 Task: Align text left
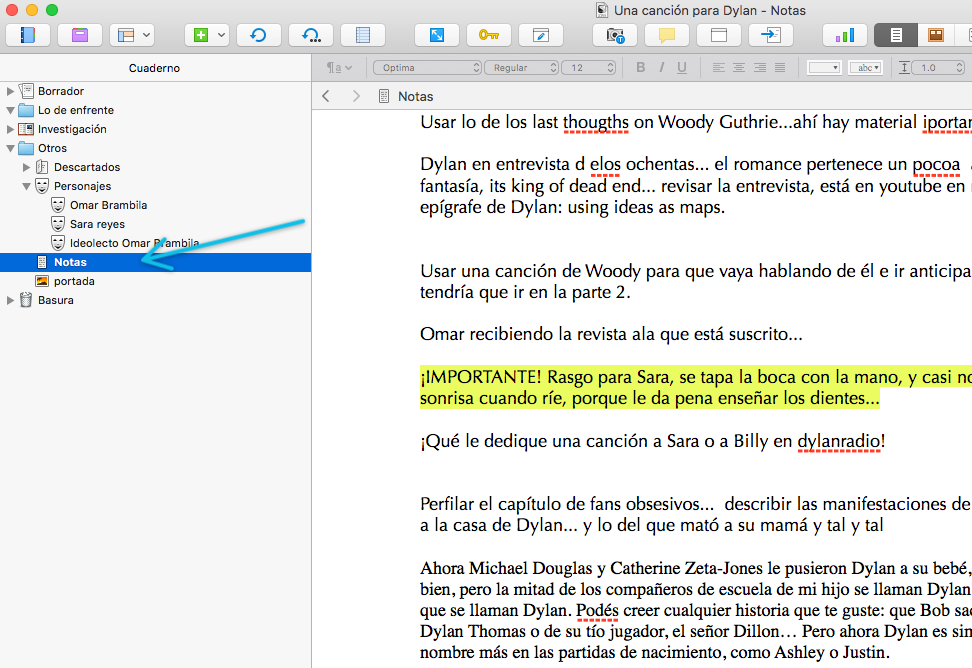[x=718, y=68]
